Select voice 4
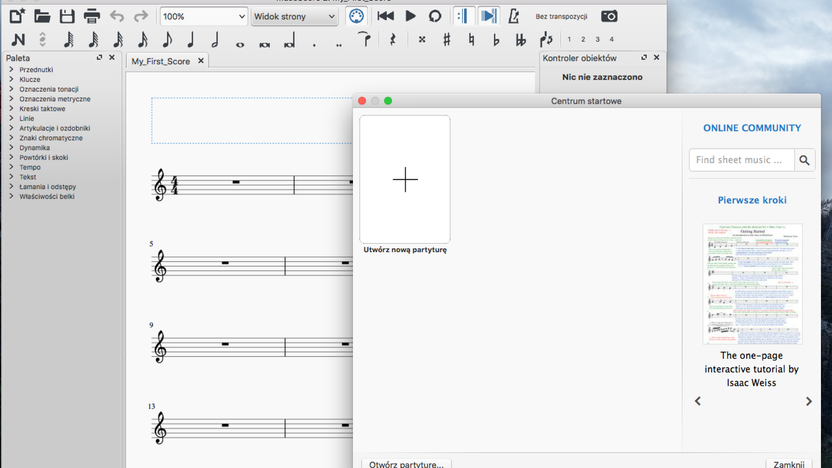832x468 pixels. tap(611, 39)
